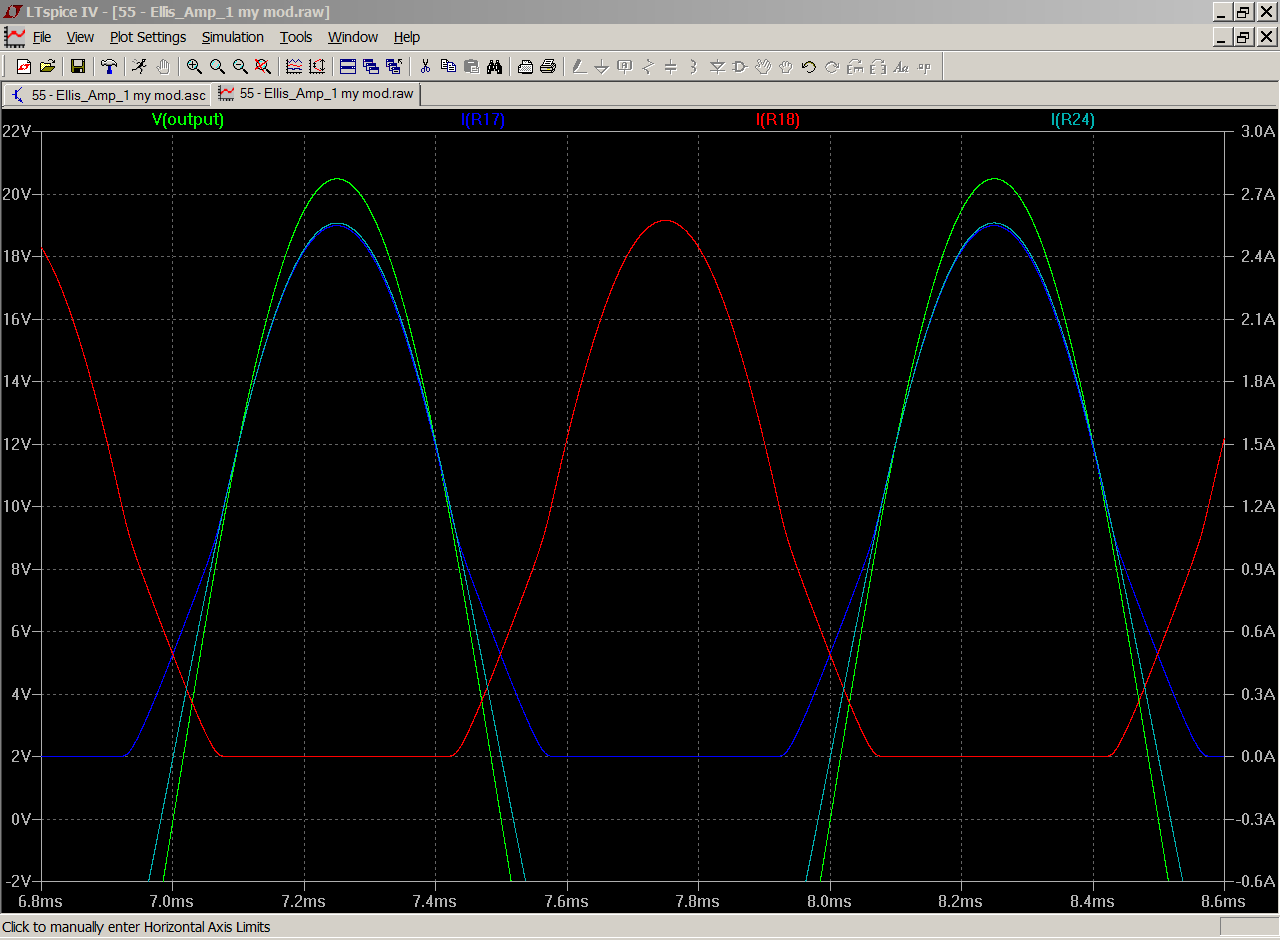Open the View menu
The height and width of the screenshot is (940, 1280).
click(x=80, y=37)
